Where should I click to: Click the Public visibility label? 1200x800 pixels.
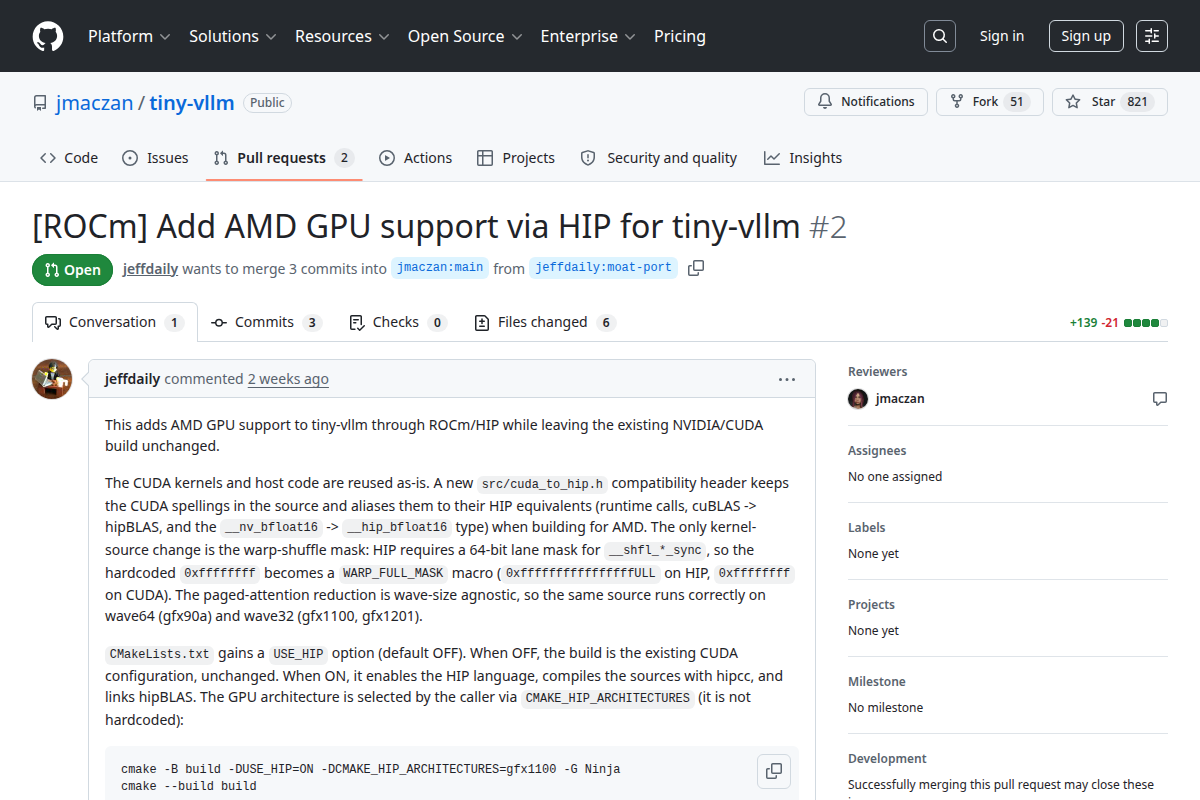click(x=267, y=103)
